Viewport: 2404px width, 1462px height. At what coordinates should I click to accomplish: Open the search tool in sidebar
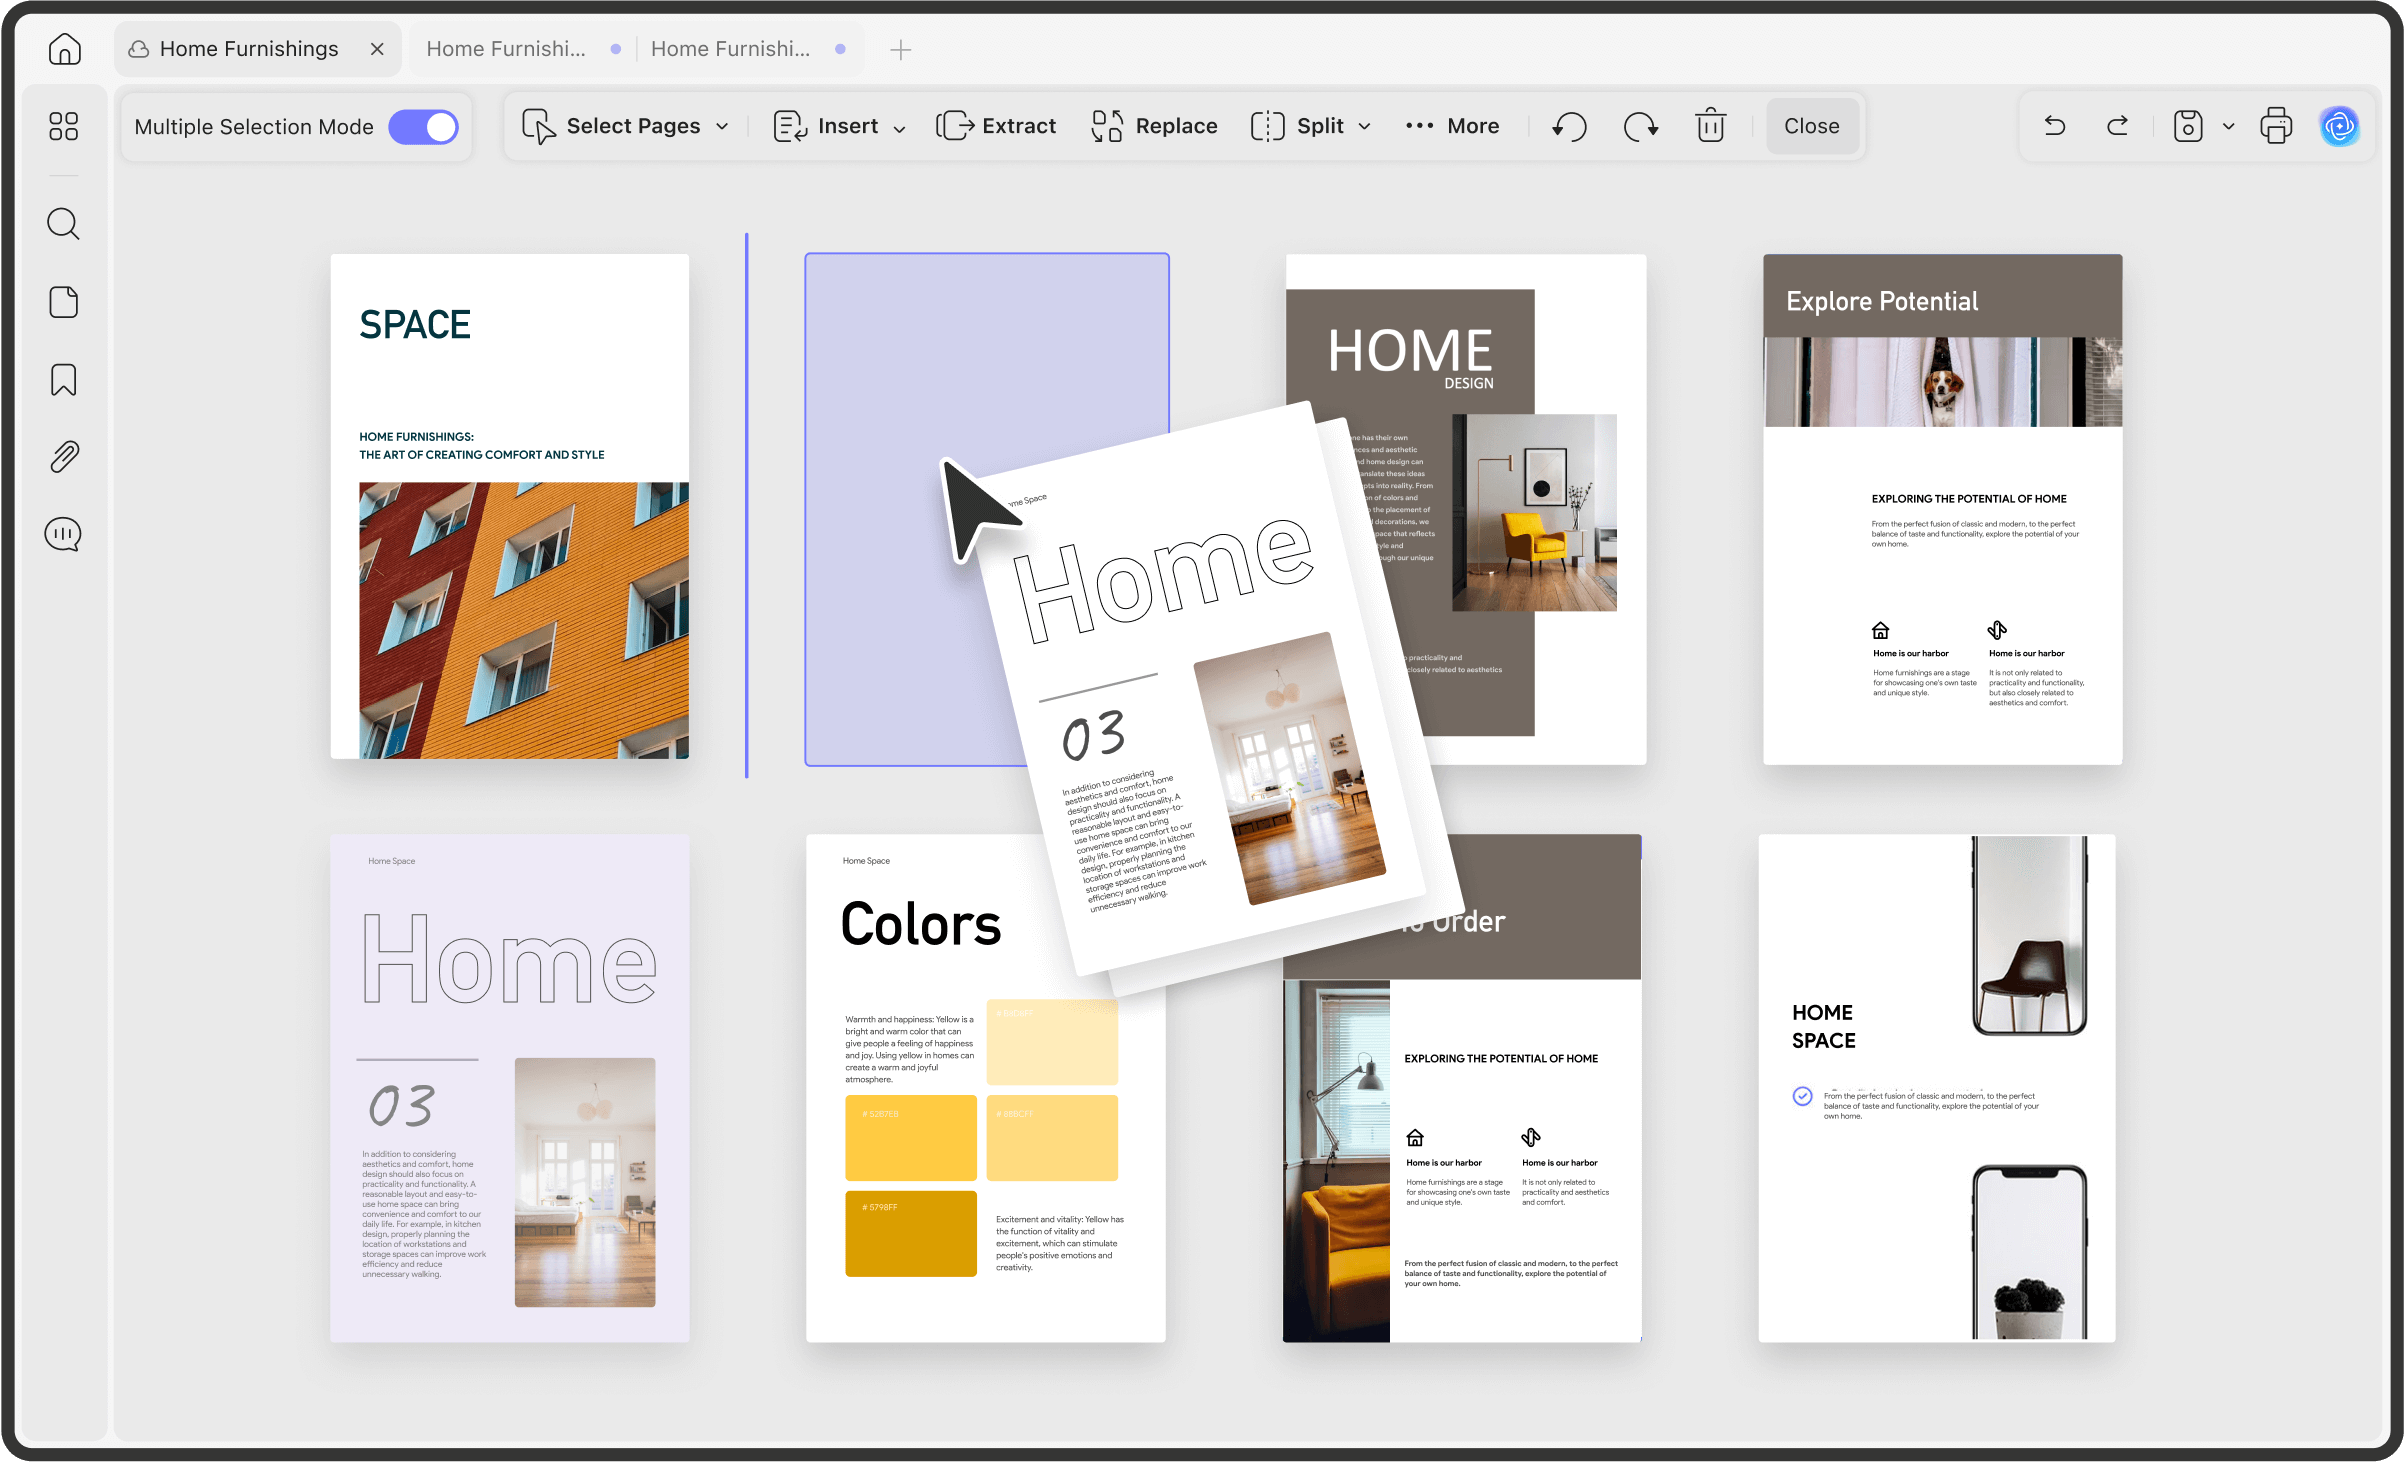point(64,224)
